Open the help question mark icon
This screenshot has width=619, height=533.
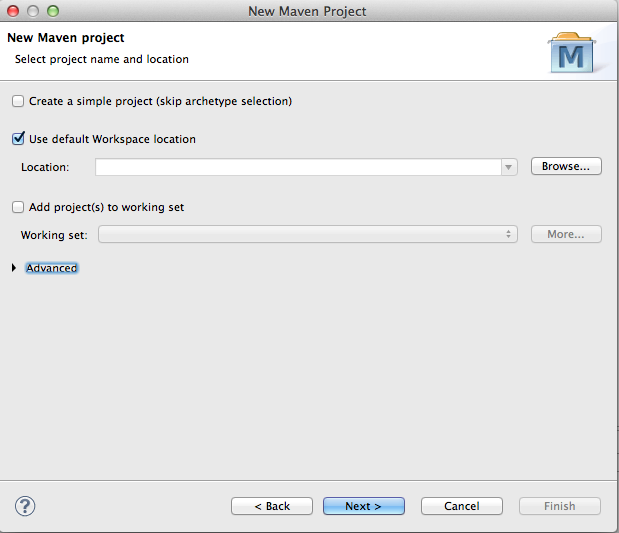(x=25, y=506)
